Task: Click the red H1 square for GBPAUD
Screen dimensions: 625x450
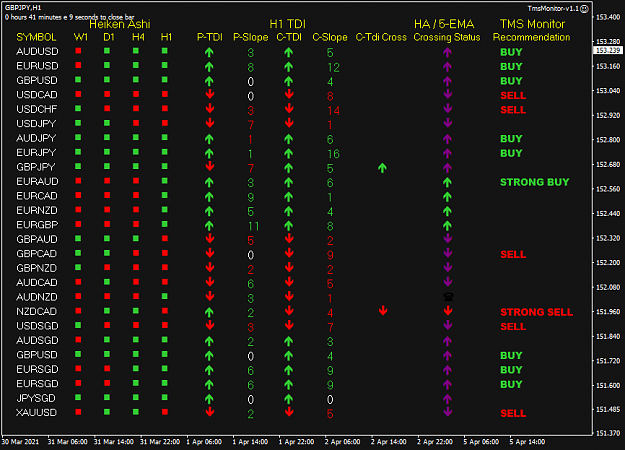Action: click(165, 238)
